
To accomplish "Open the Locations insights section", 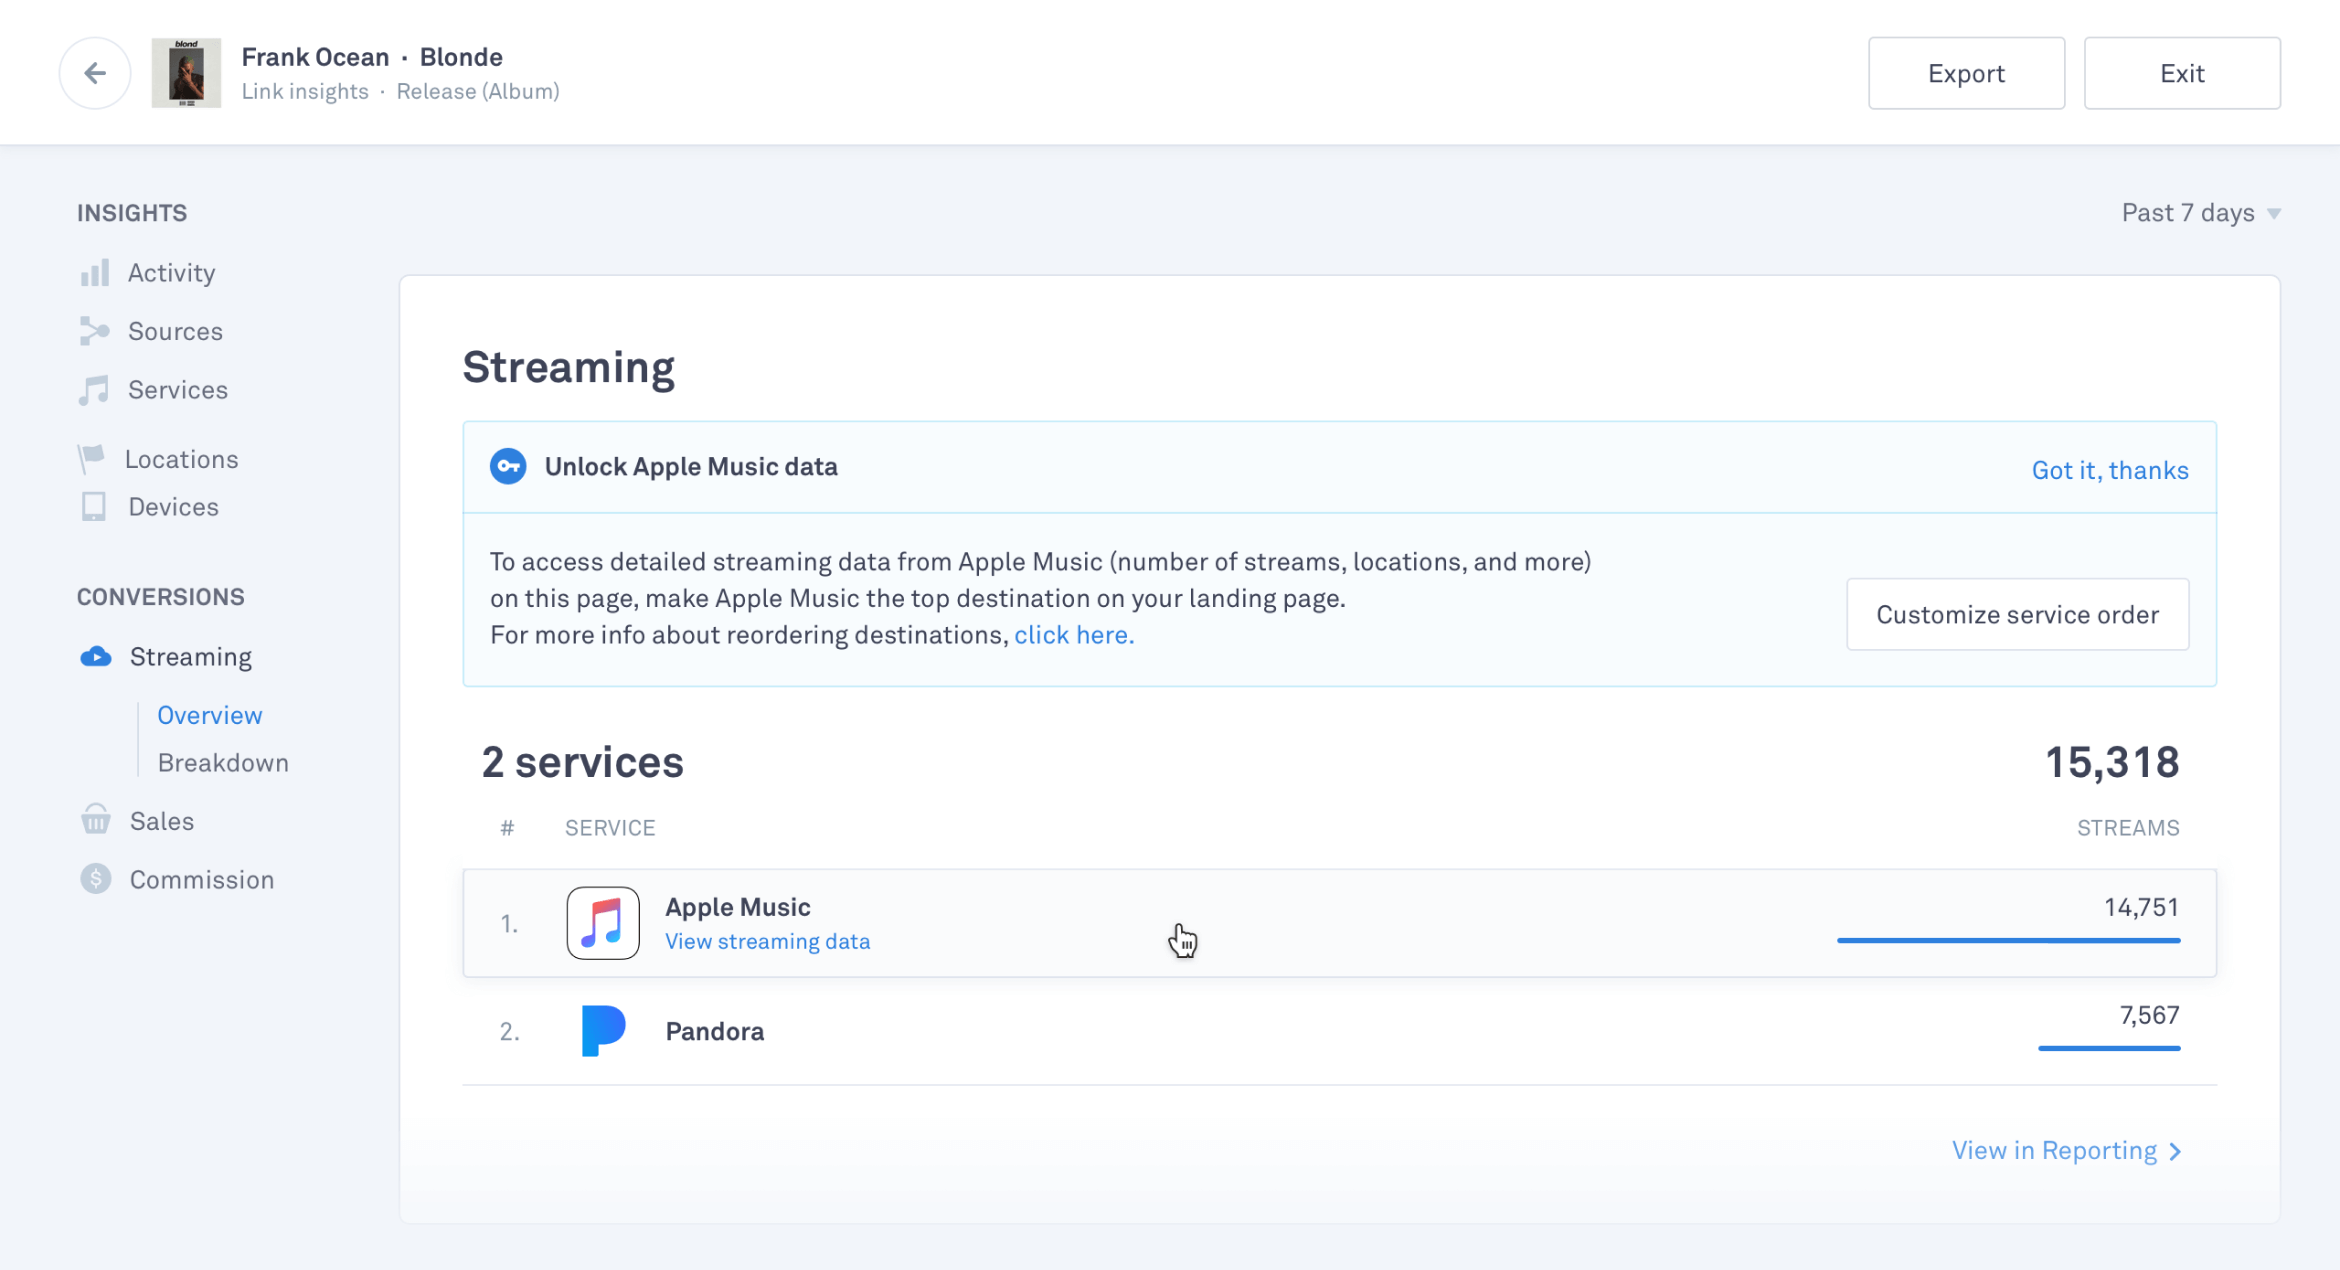I will 181,459.
